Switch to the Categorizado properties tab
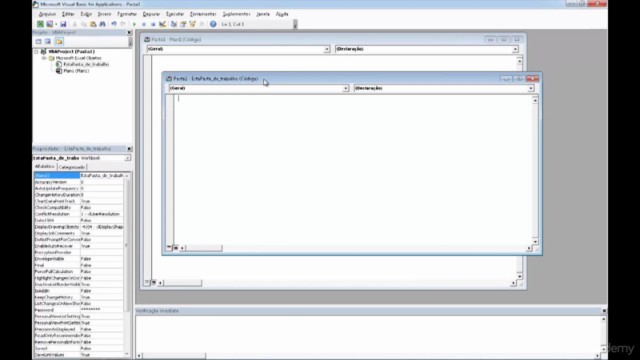This screenshot has width=640, height=360. (x=72, y=167)
